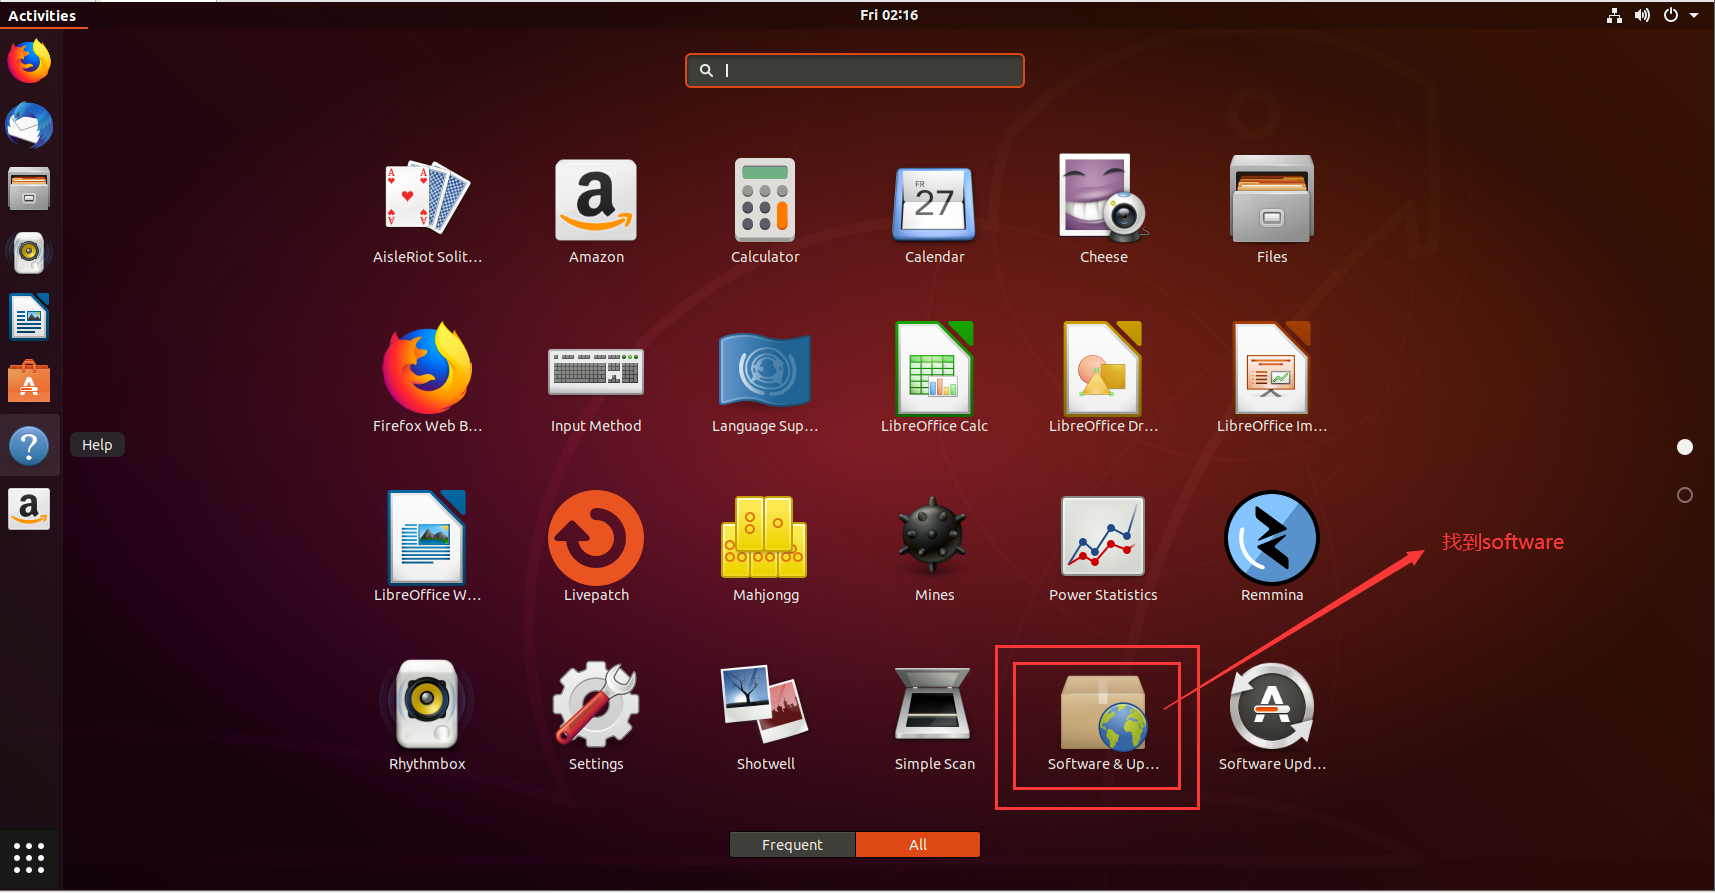This screenshot has width=1715, height=893.
Task: Launch Cheese webcam app
Action: pos(1103,210)
